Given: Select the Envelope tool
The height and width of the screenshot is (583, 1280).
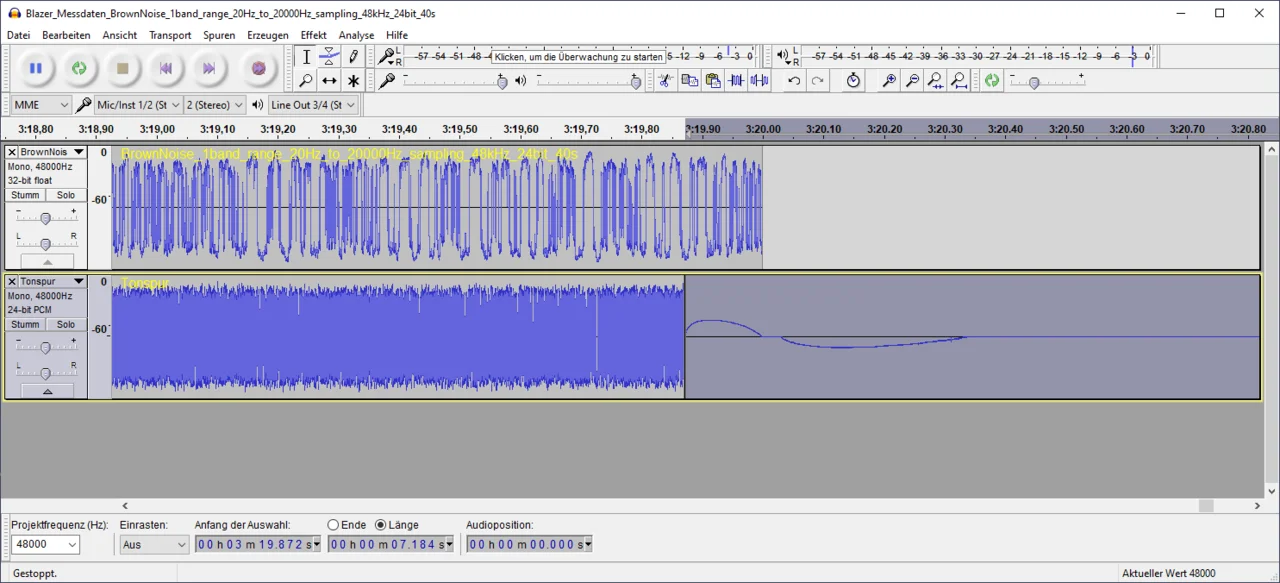Looking at the screenshot, I should (329, 57).
